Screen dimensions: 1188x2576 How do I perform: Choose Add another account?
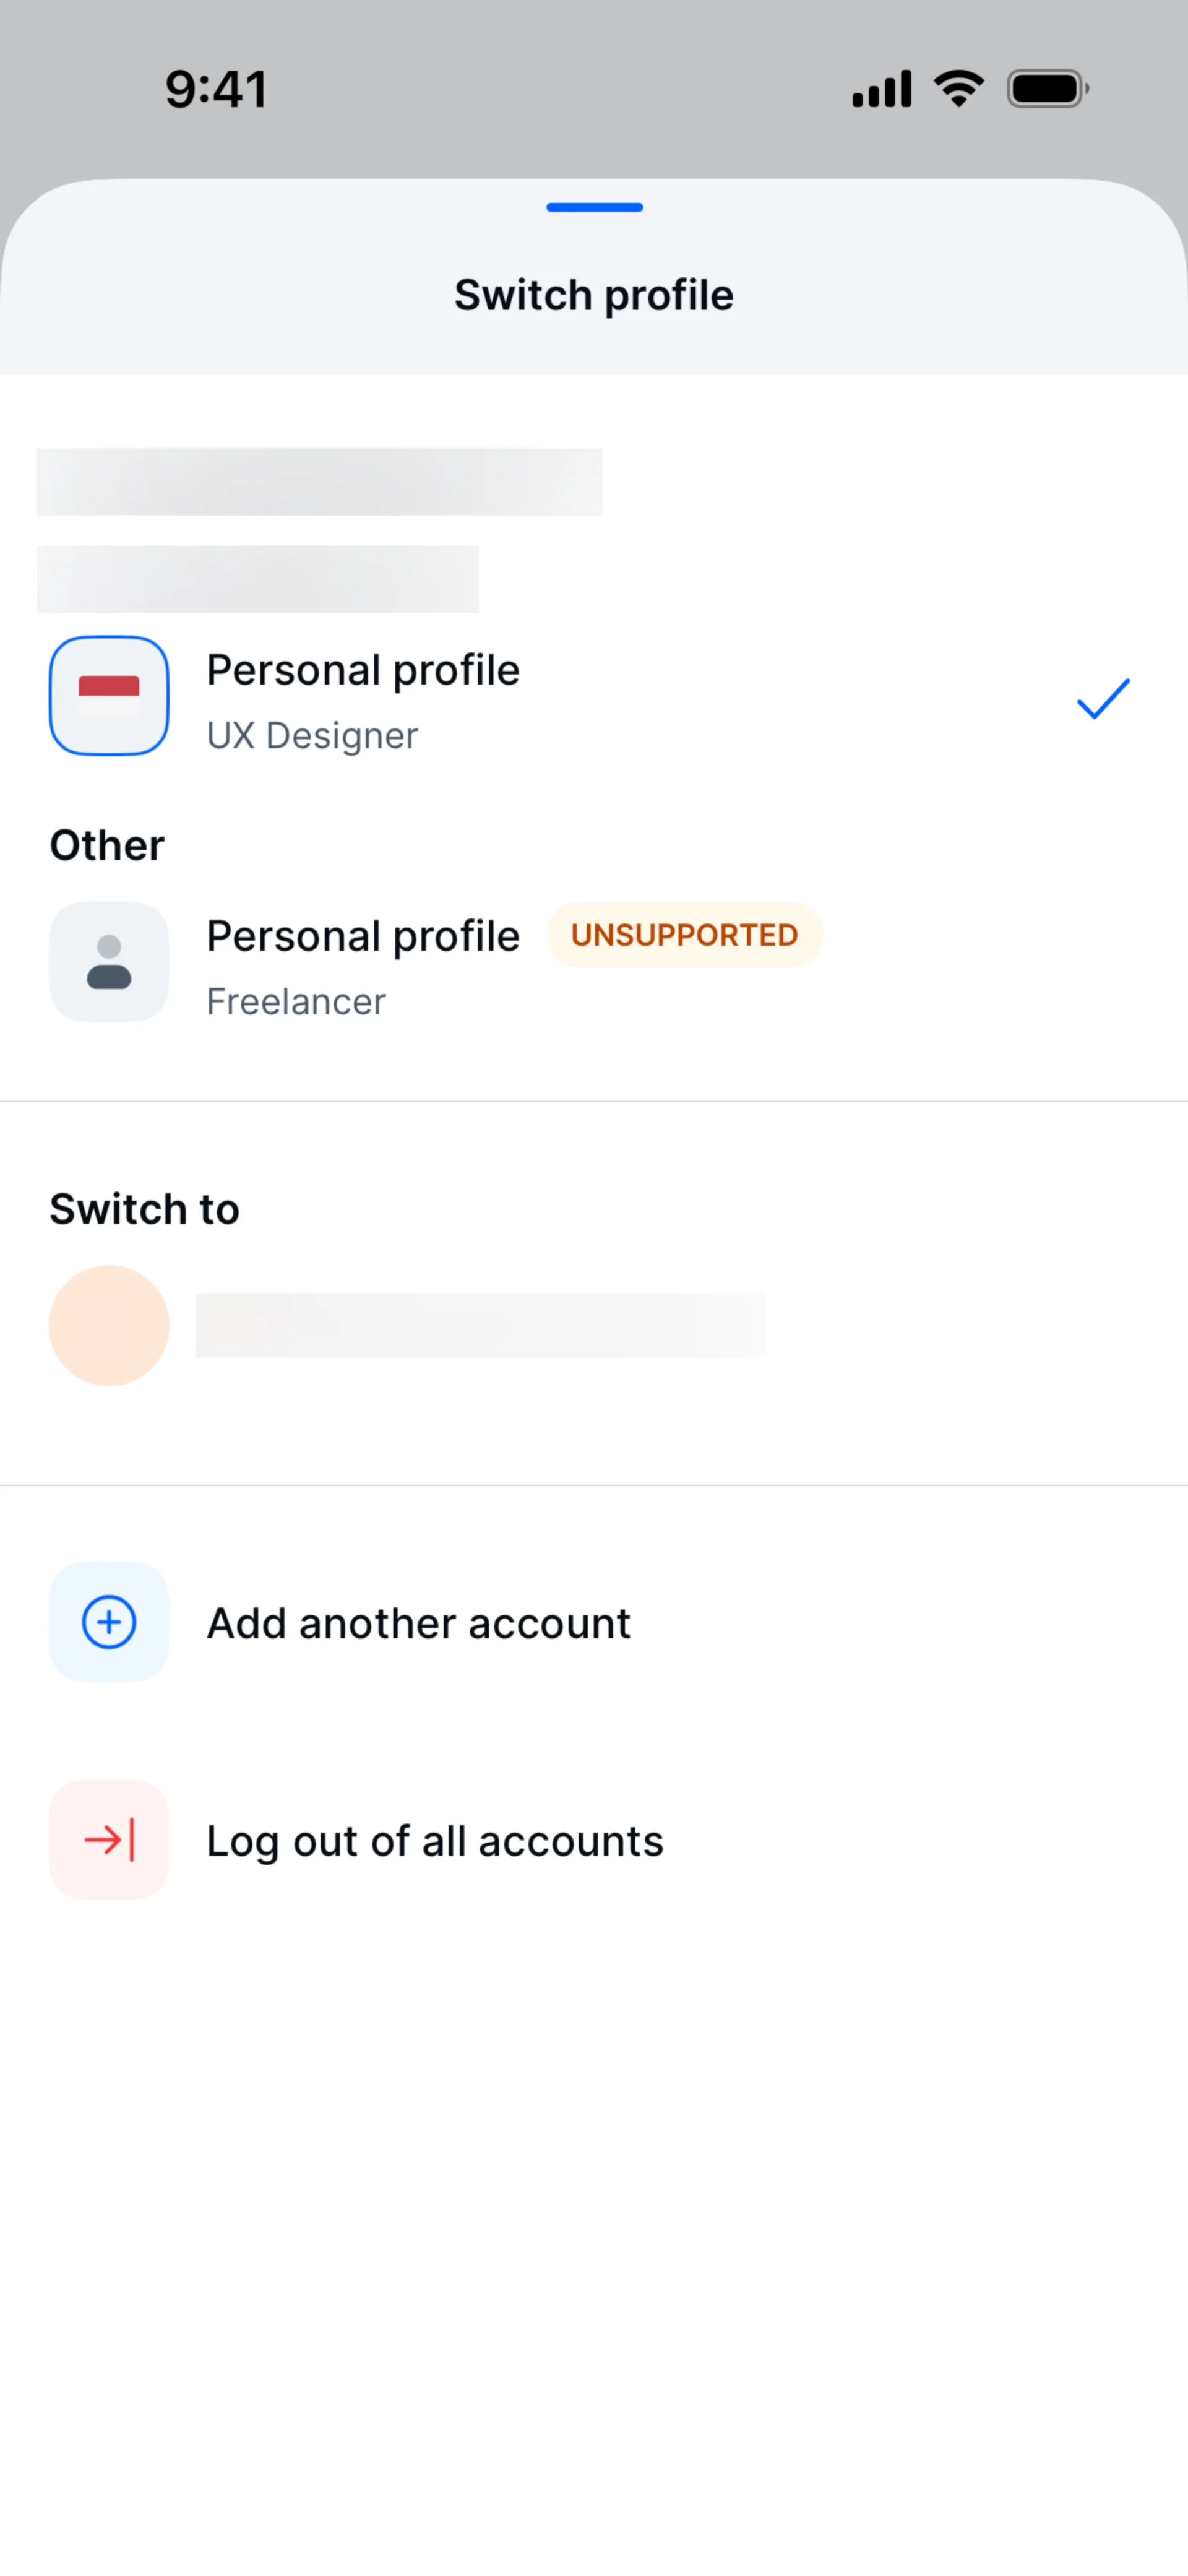[418, 1623]
